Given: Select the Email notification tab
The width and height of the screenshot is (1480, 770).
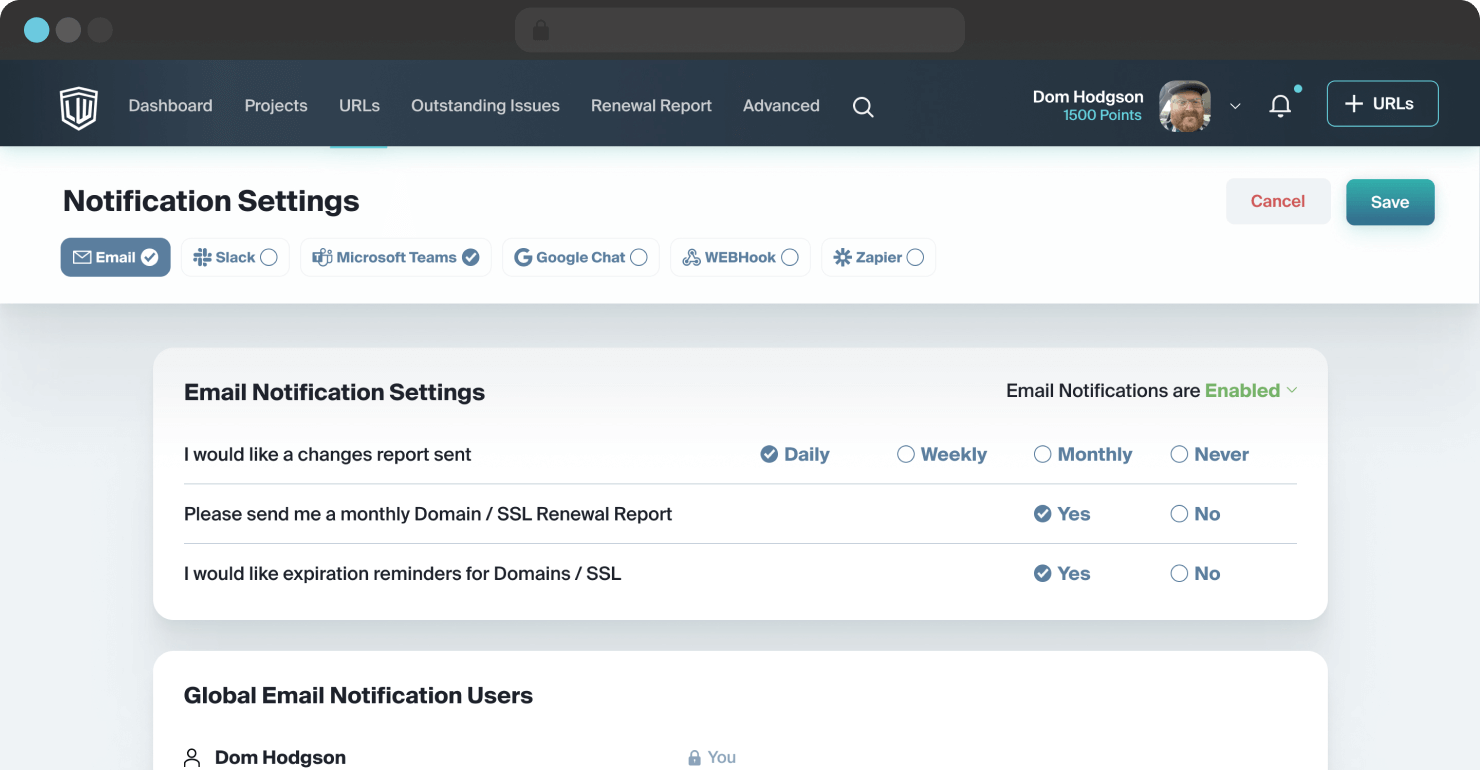Looking at the screenshot, I should click(115, 257).
